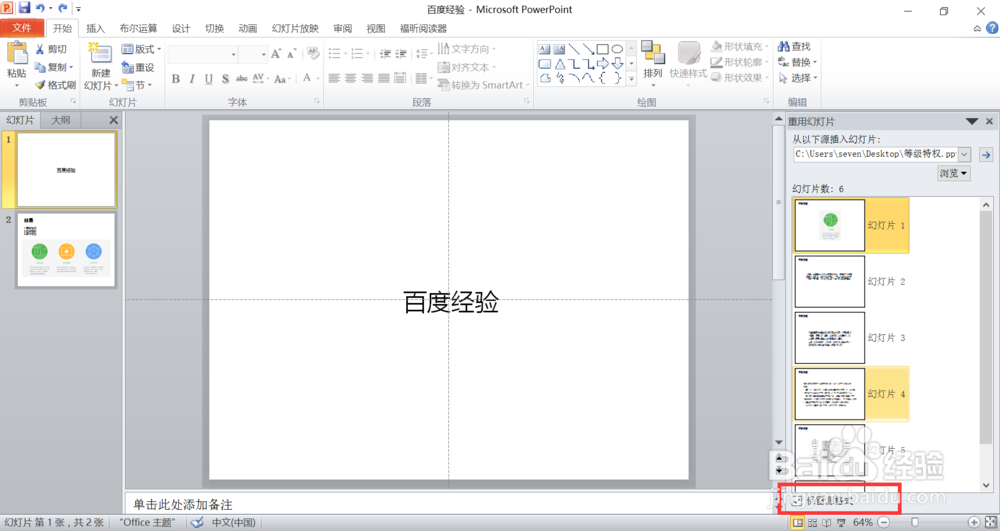Click the Save icon in quick access toolbar

pos(25,8)
